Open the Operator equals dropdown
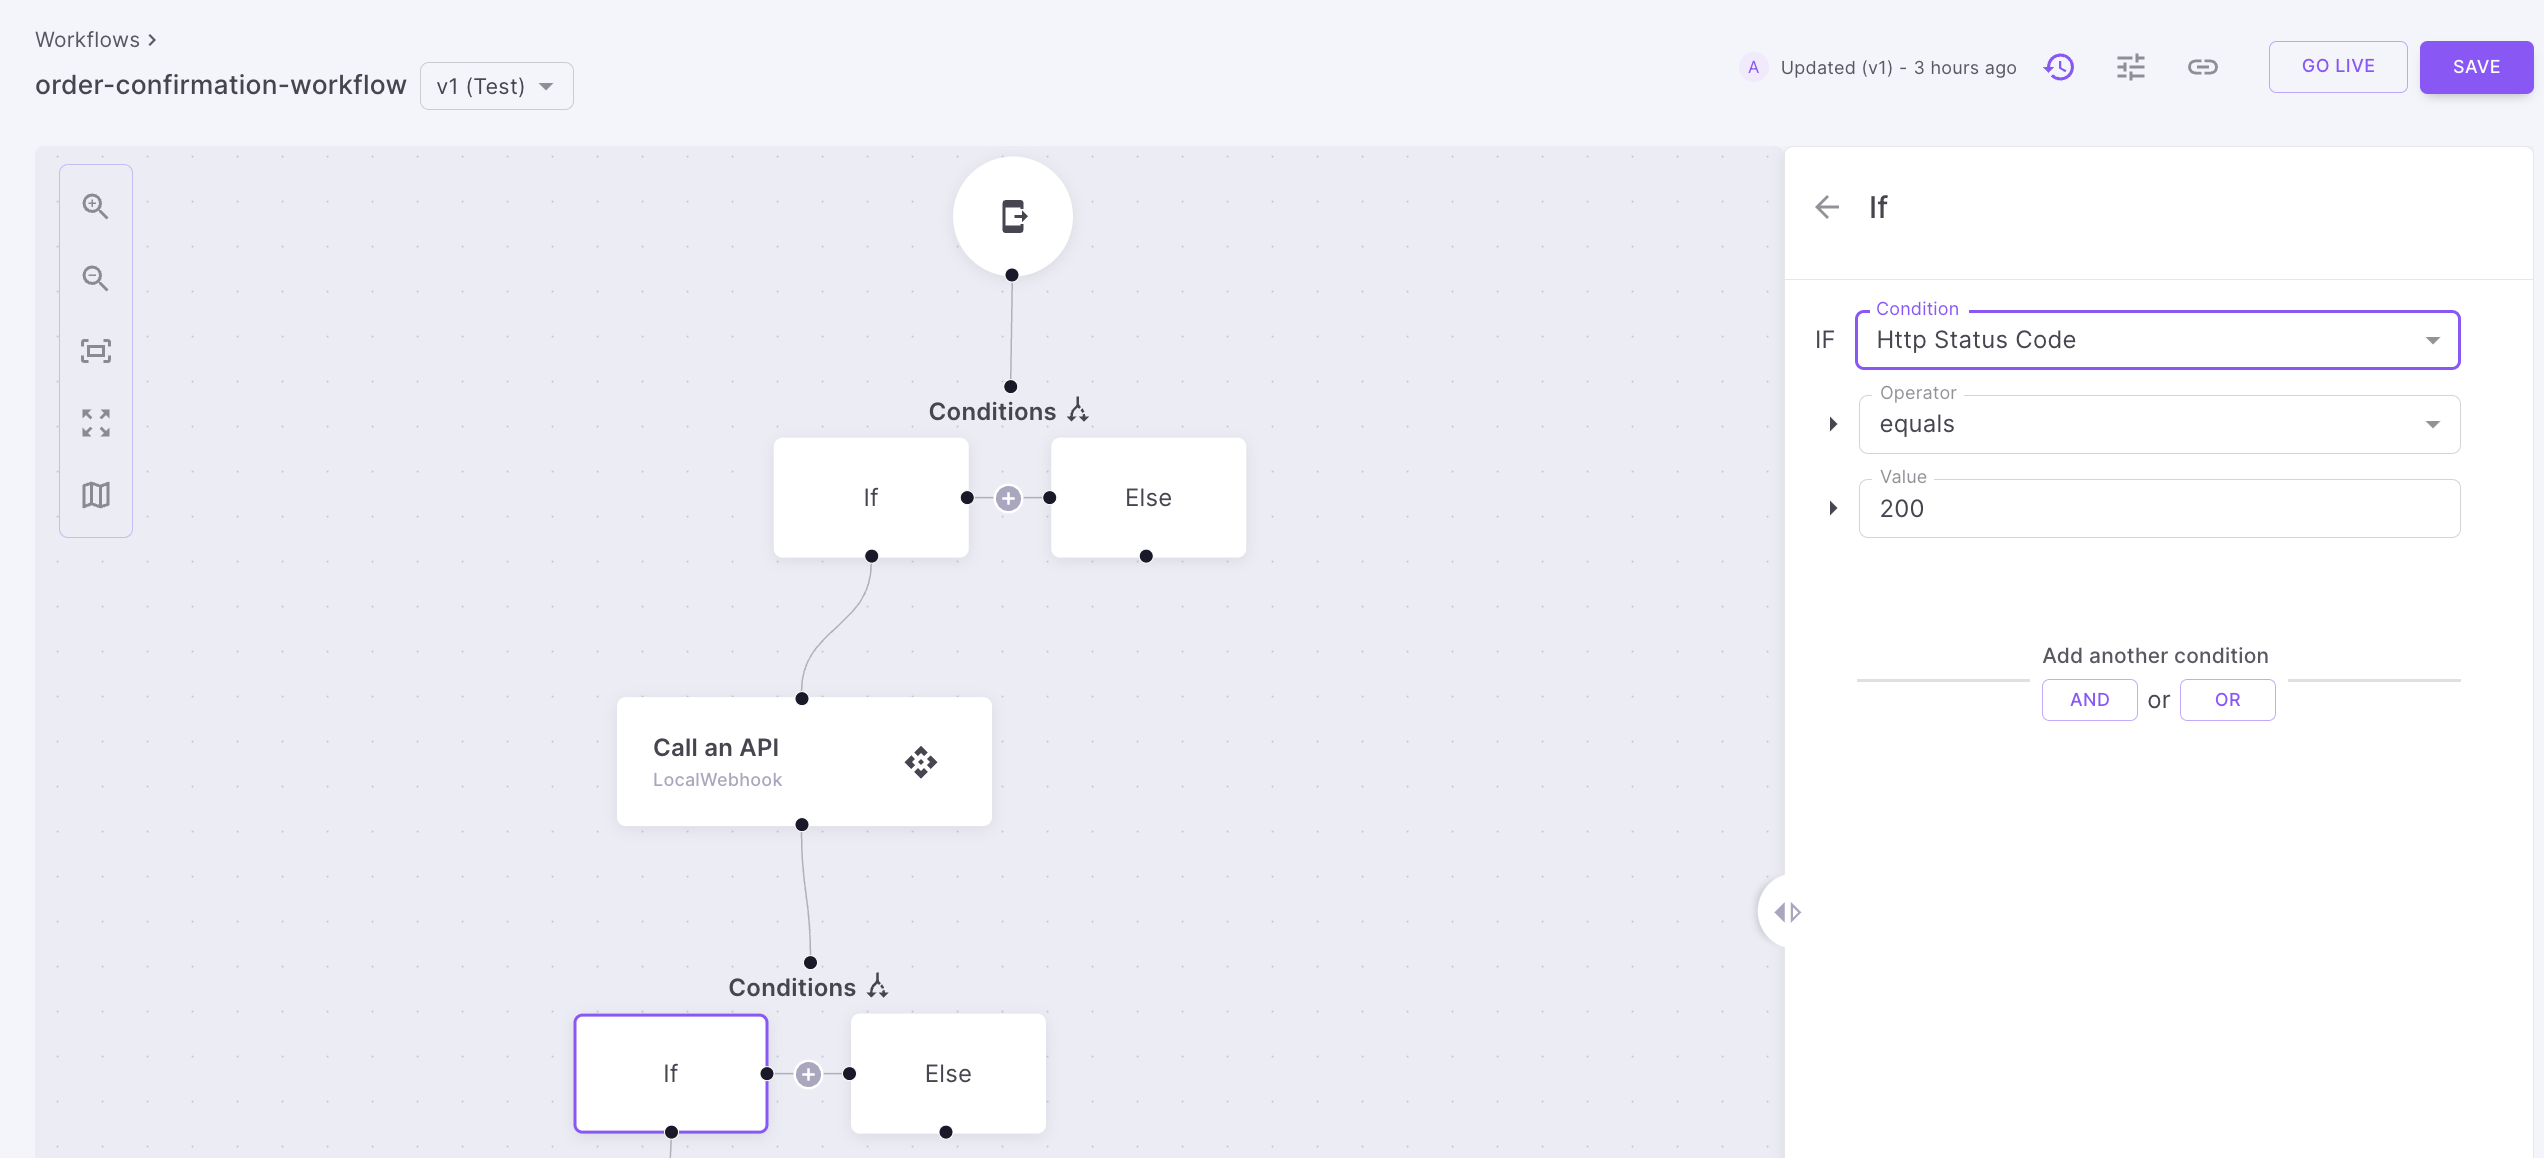2544x1158 pixels. coord(2158,424)
